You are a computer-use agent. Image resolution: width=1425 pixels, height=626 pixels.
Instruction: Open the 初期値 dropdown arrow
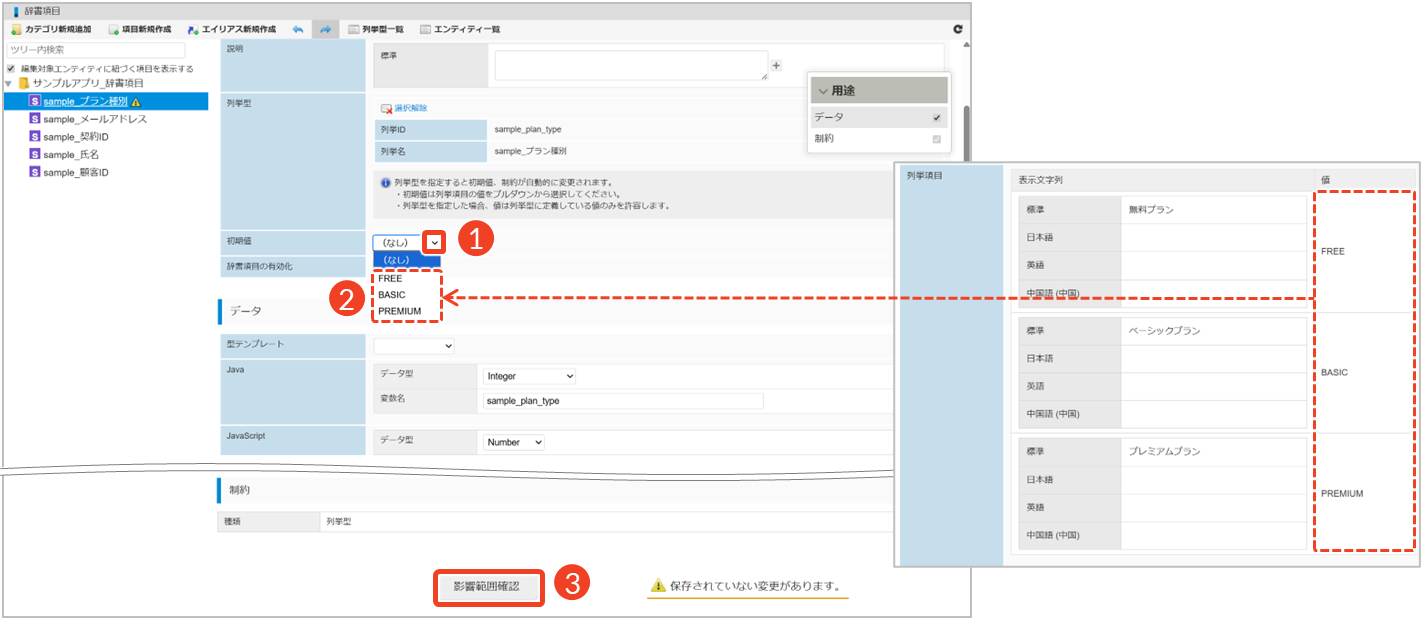434,242
